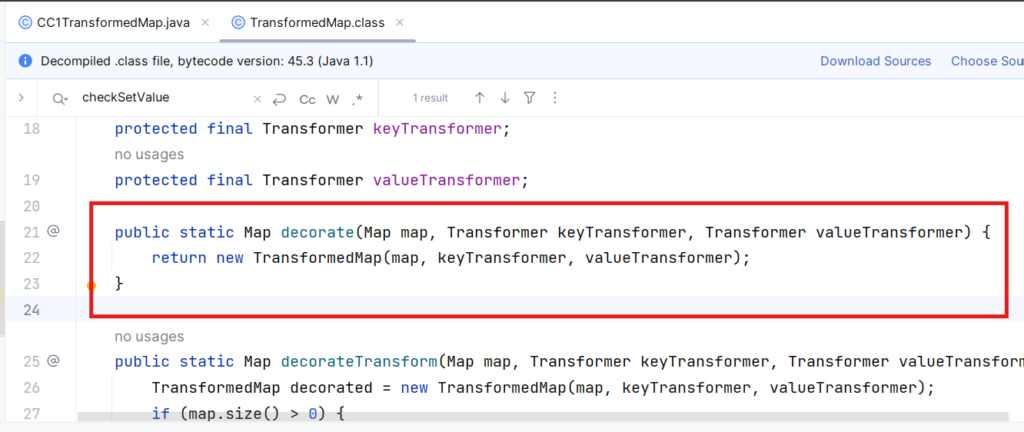The image size is (1024, 432).
Task: Click the new line icon in search
Action: point(280,98)
